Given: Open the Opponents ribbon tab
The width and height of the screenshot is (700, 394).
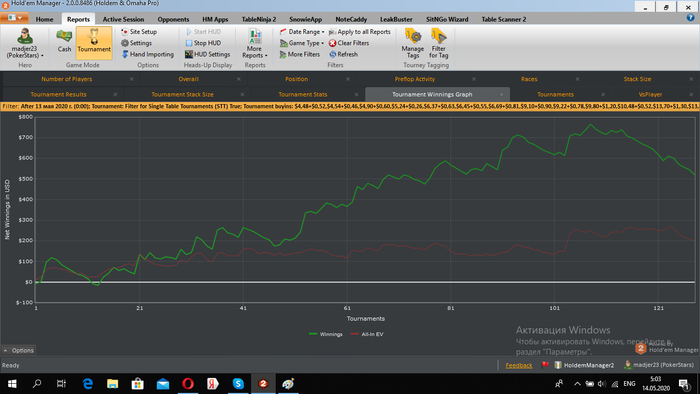Looking at the screenshot, I should click(173, 19).
